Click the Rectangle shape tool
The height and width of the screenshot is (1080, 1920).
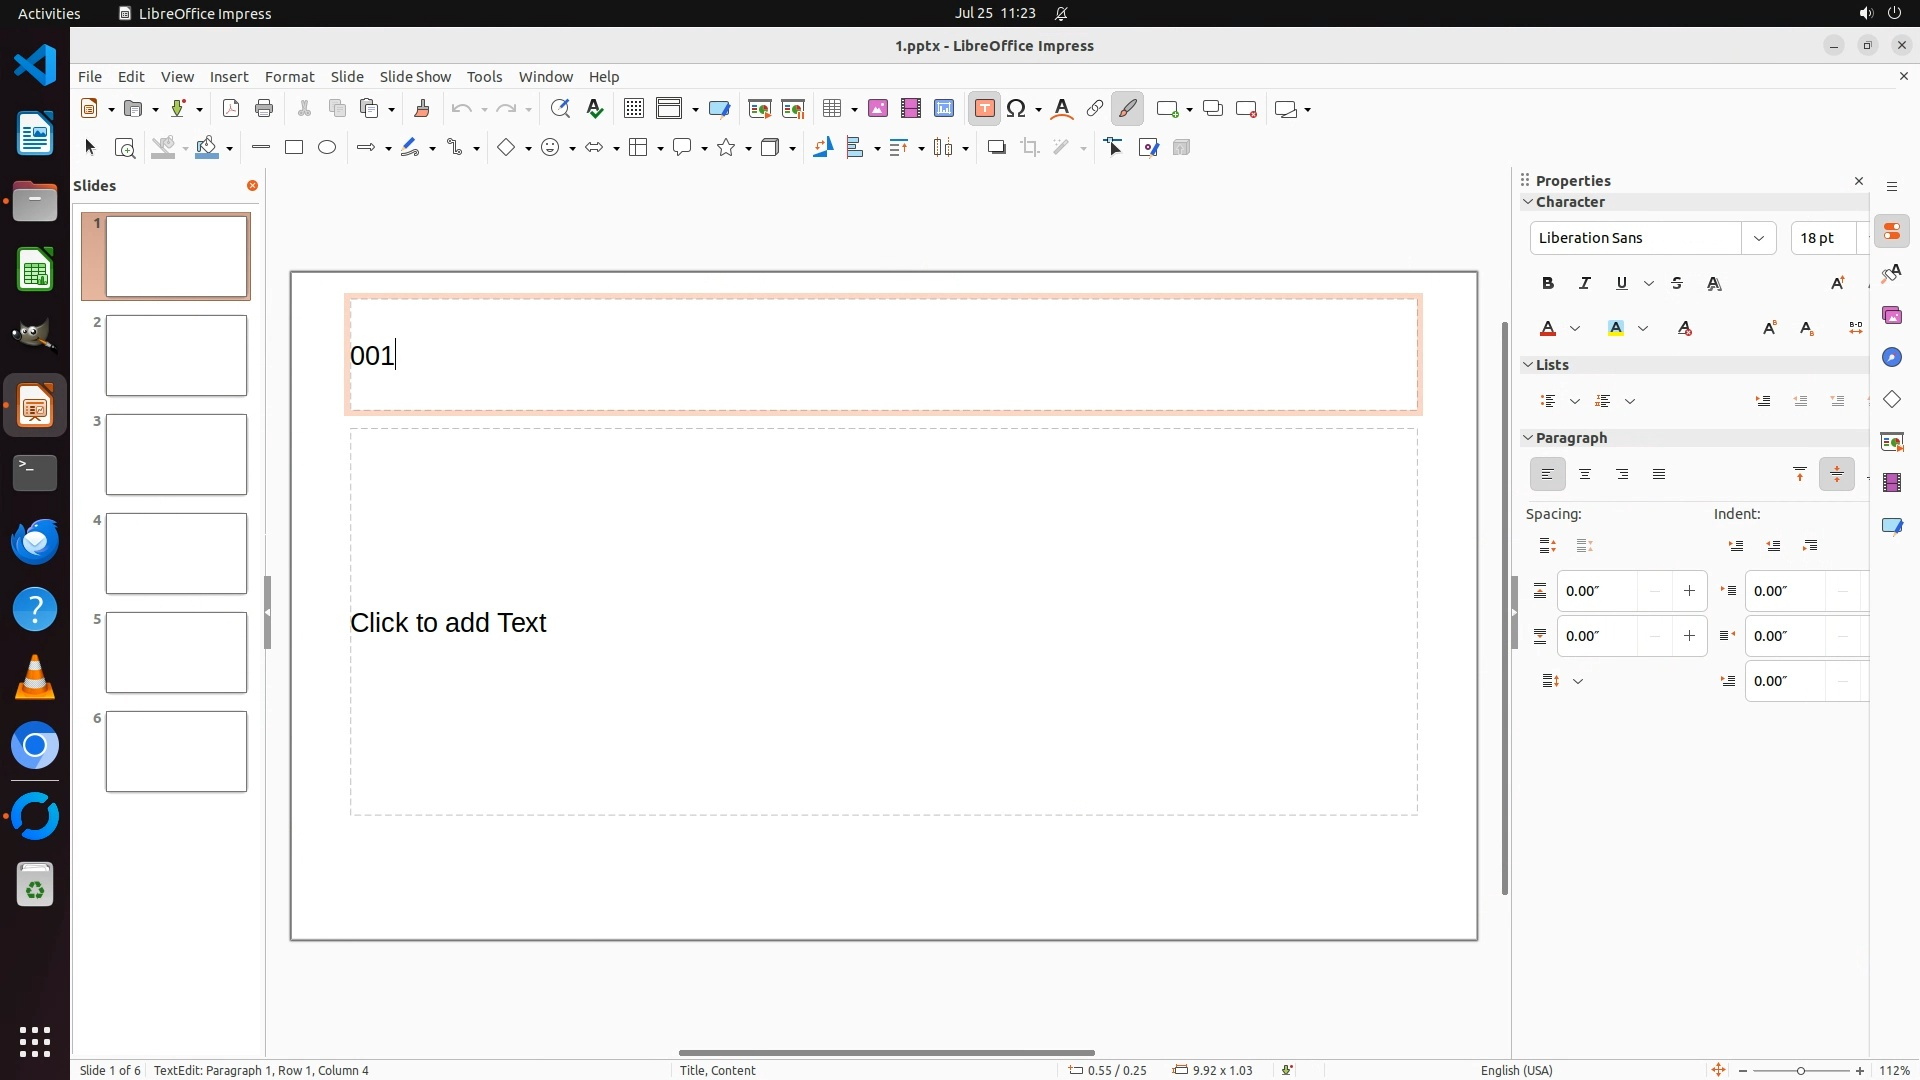pyautogui.click(x=294, y=148)
